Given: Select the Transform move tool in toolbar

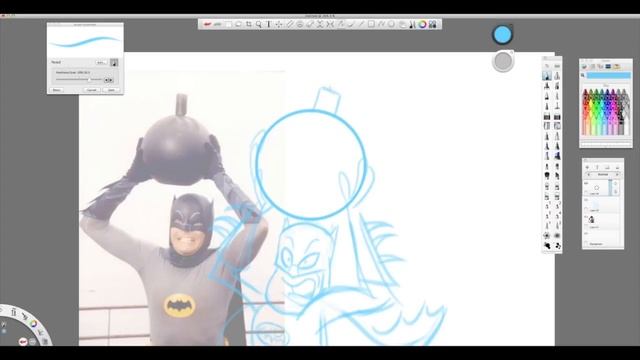Looking at the screenshot, I should pyautogui.click(x=279, y=24).
